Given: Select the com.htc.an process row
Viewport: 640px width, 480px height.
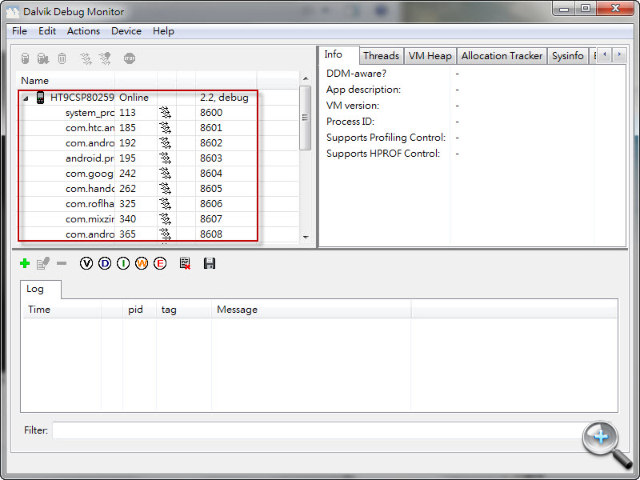Looking at the screenshot, I should coord(158,128).
